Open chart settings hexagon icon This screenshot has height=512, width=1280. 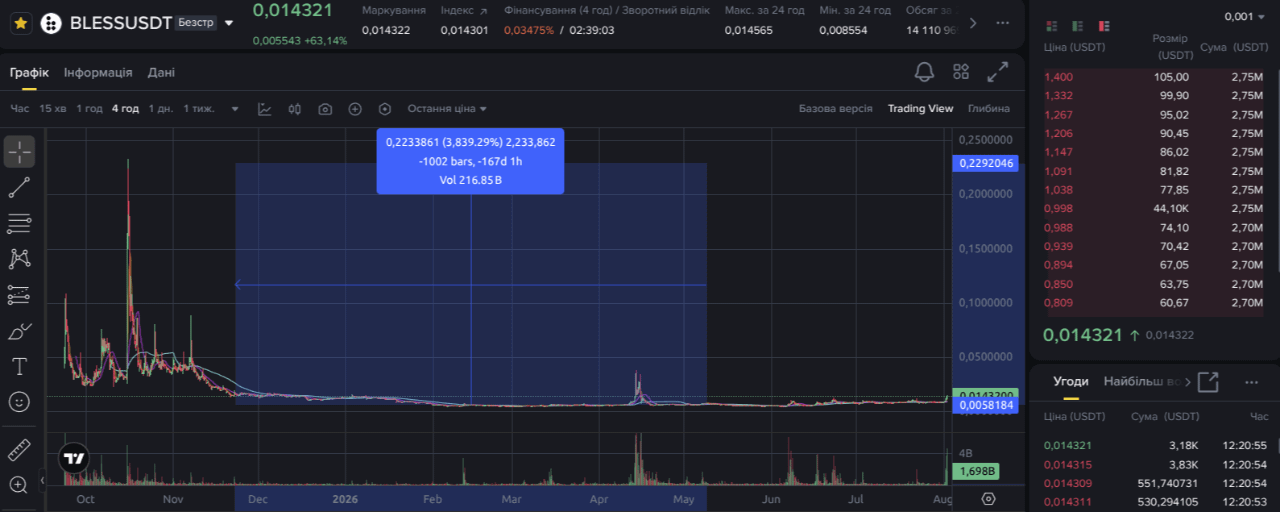pyautogui.click(x=385, y=109)
